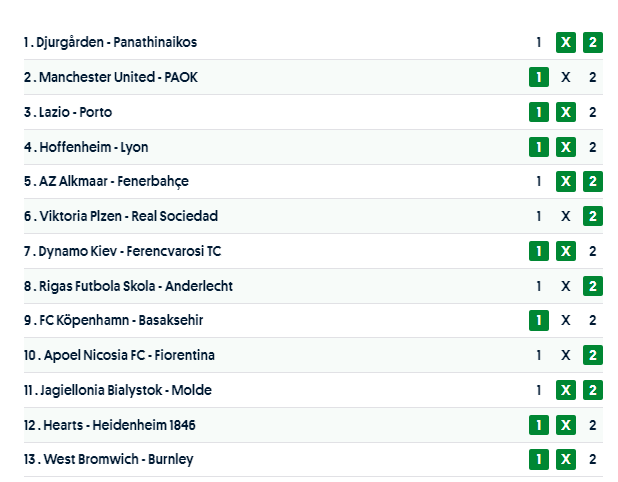The width and height of the screenshot is (618, 482).
Task: Select the 2 outcome for Hearts - Heidenheim 1846
Action: point(592,425)
